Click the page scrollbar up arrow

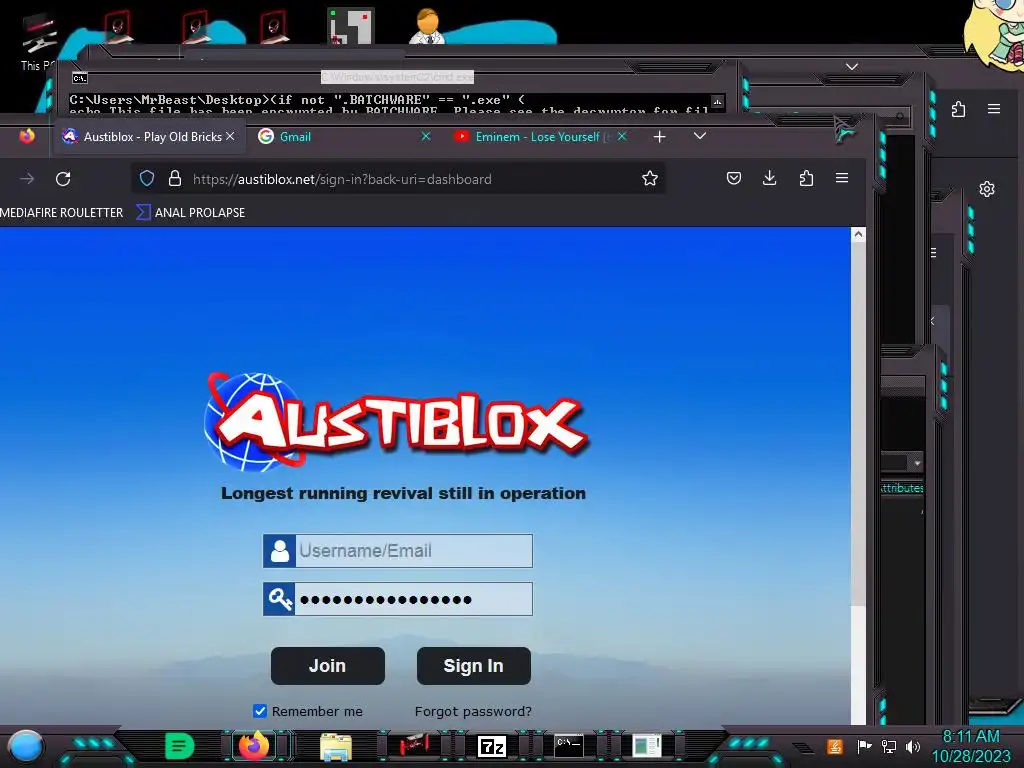858,234
